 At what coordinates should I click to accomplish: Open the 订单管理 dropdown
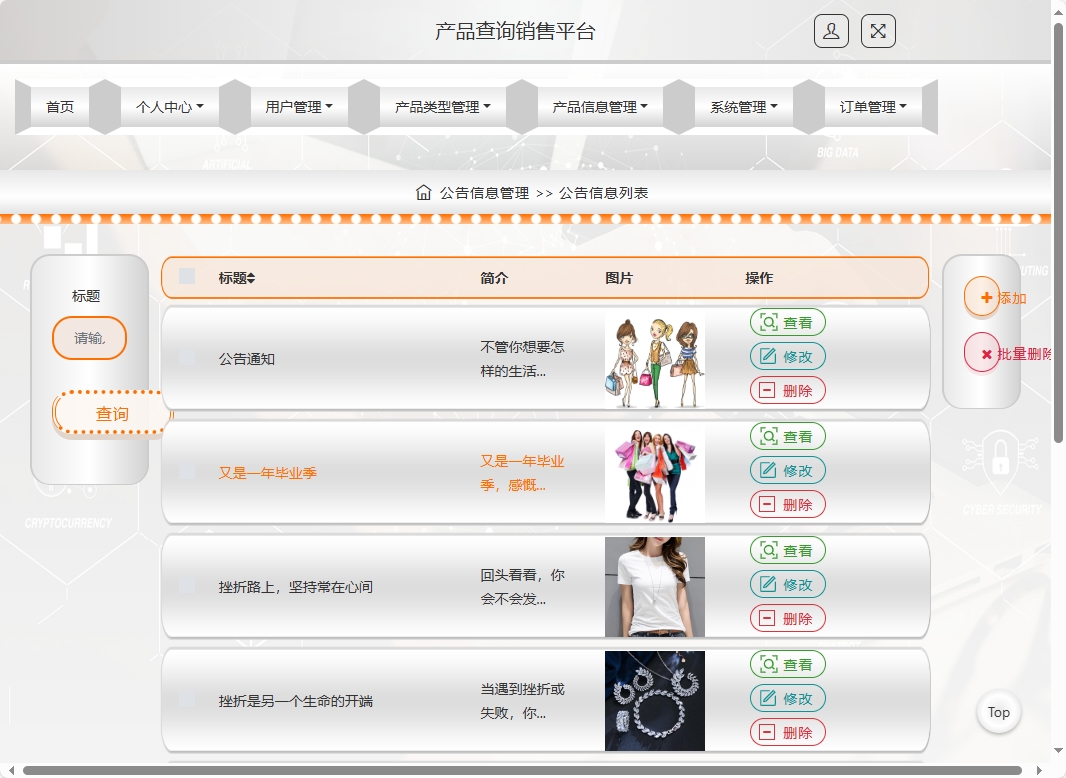869,105
